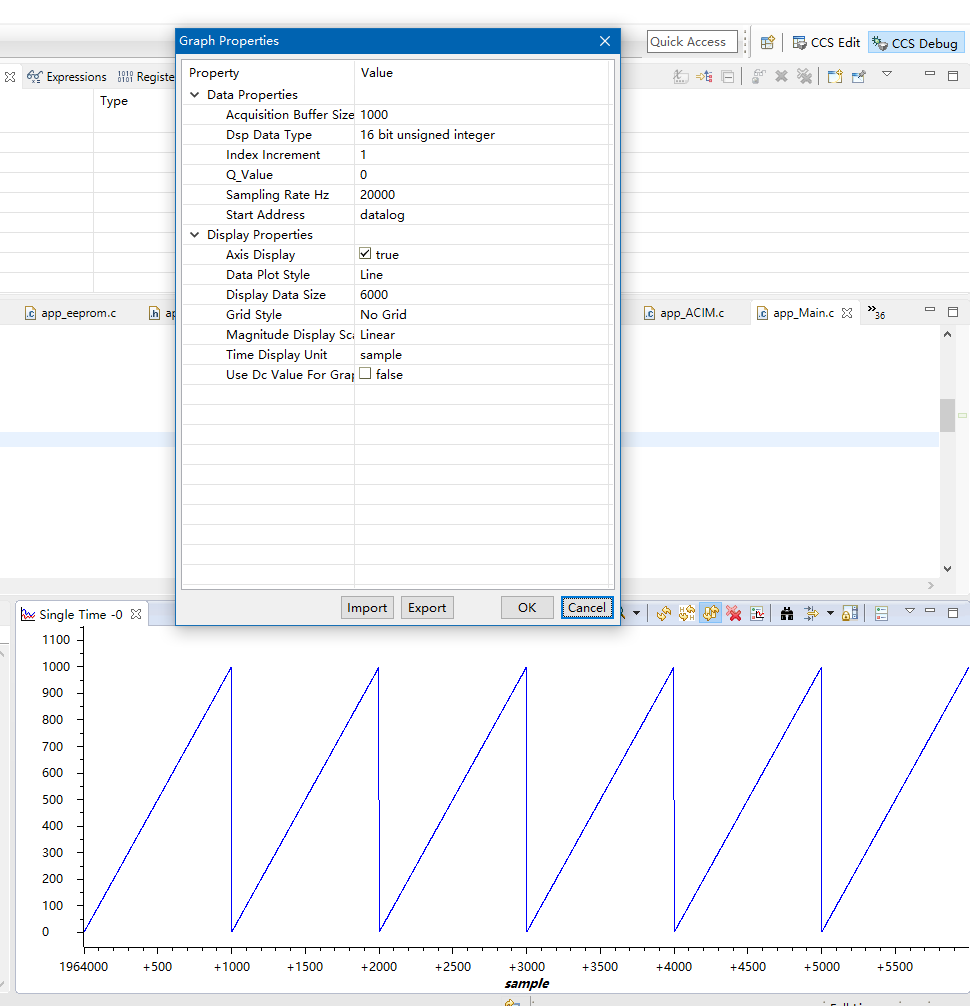Click the Type column header in Variables view
The image size is (970, 1006).
(114, 101)
